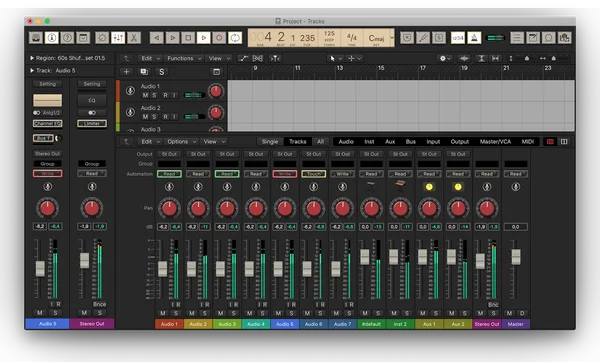The image size is (600, 362).
Task: Click the pencil tuner icon in toolbar
Action: click(x=423, y=38)
